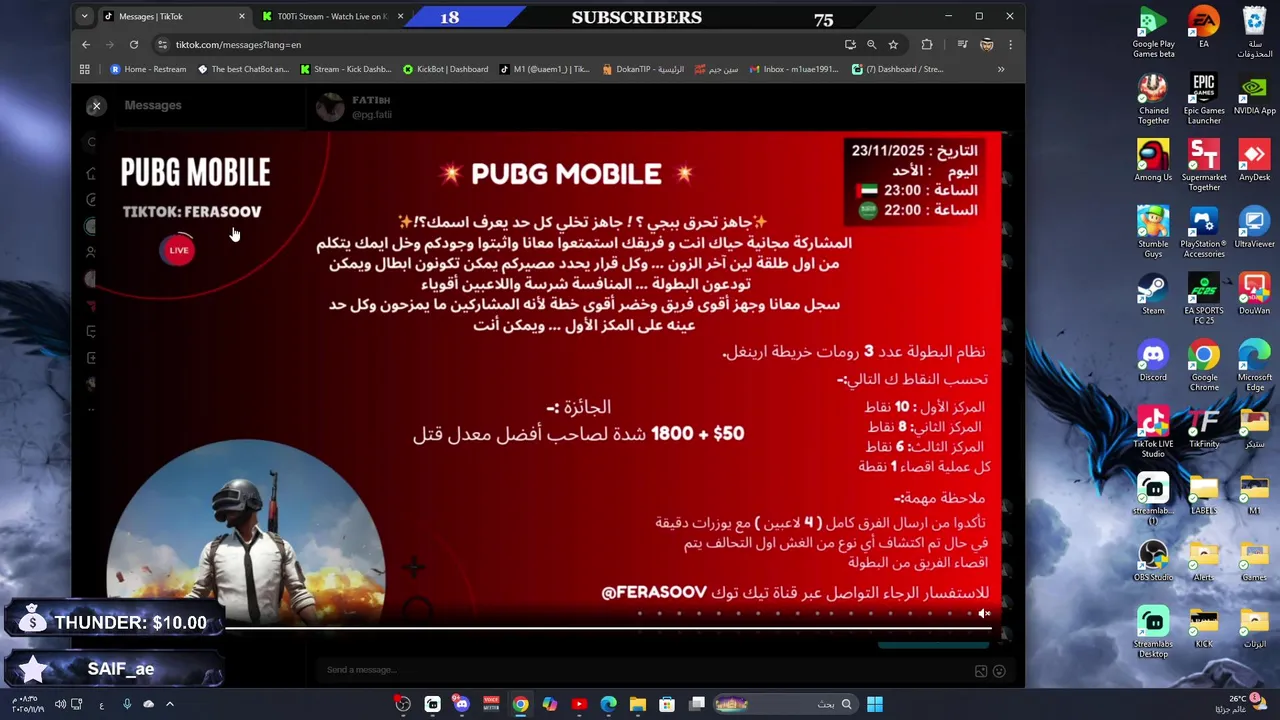1280x720 pixels.
Task: Open DouWan desktop icon
Action: tap(1254, 295)
